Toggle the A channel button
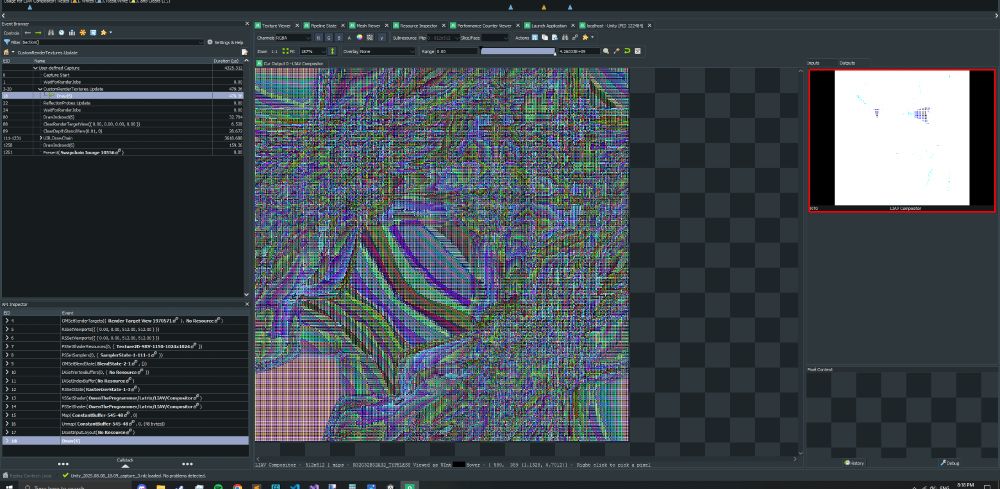Image resolution: width=1000 pixels, height=489 pixels. (x=349, y=38)
